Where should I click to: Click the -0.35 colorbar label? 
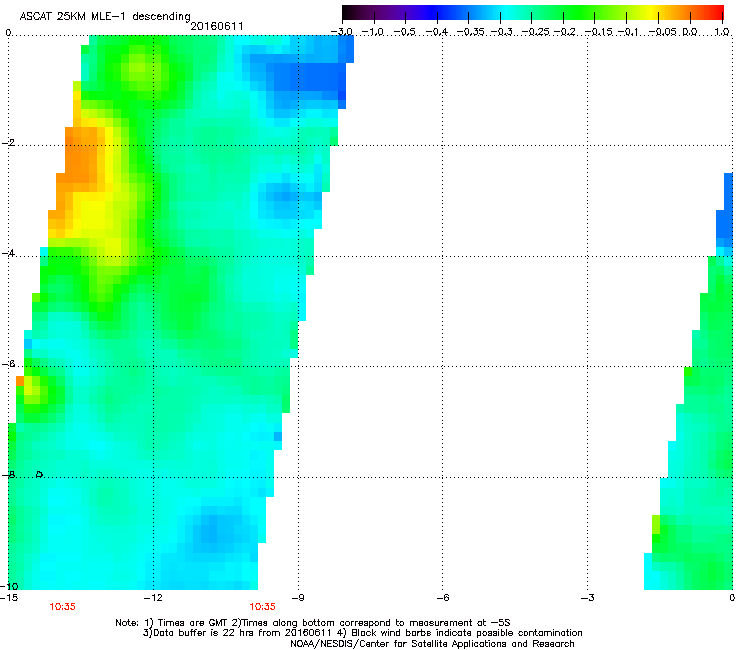(471, 32)
